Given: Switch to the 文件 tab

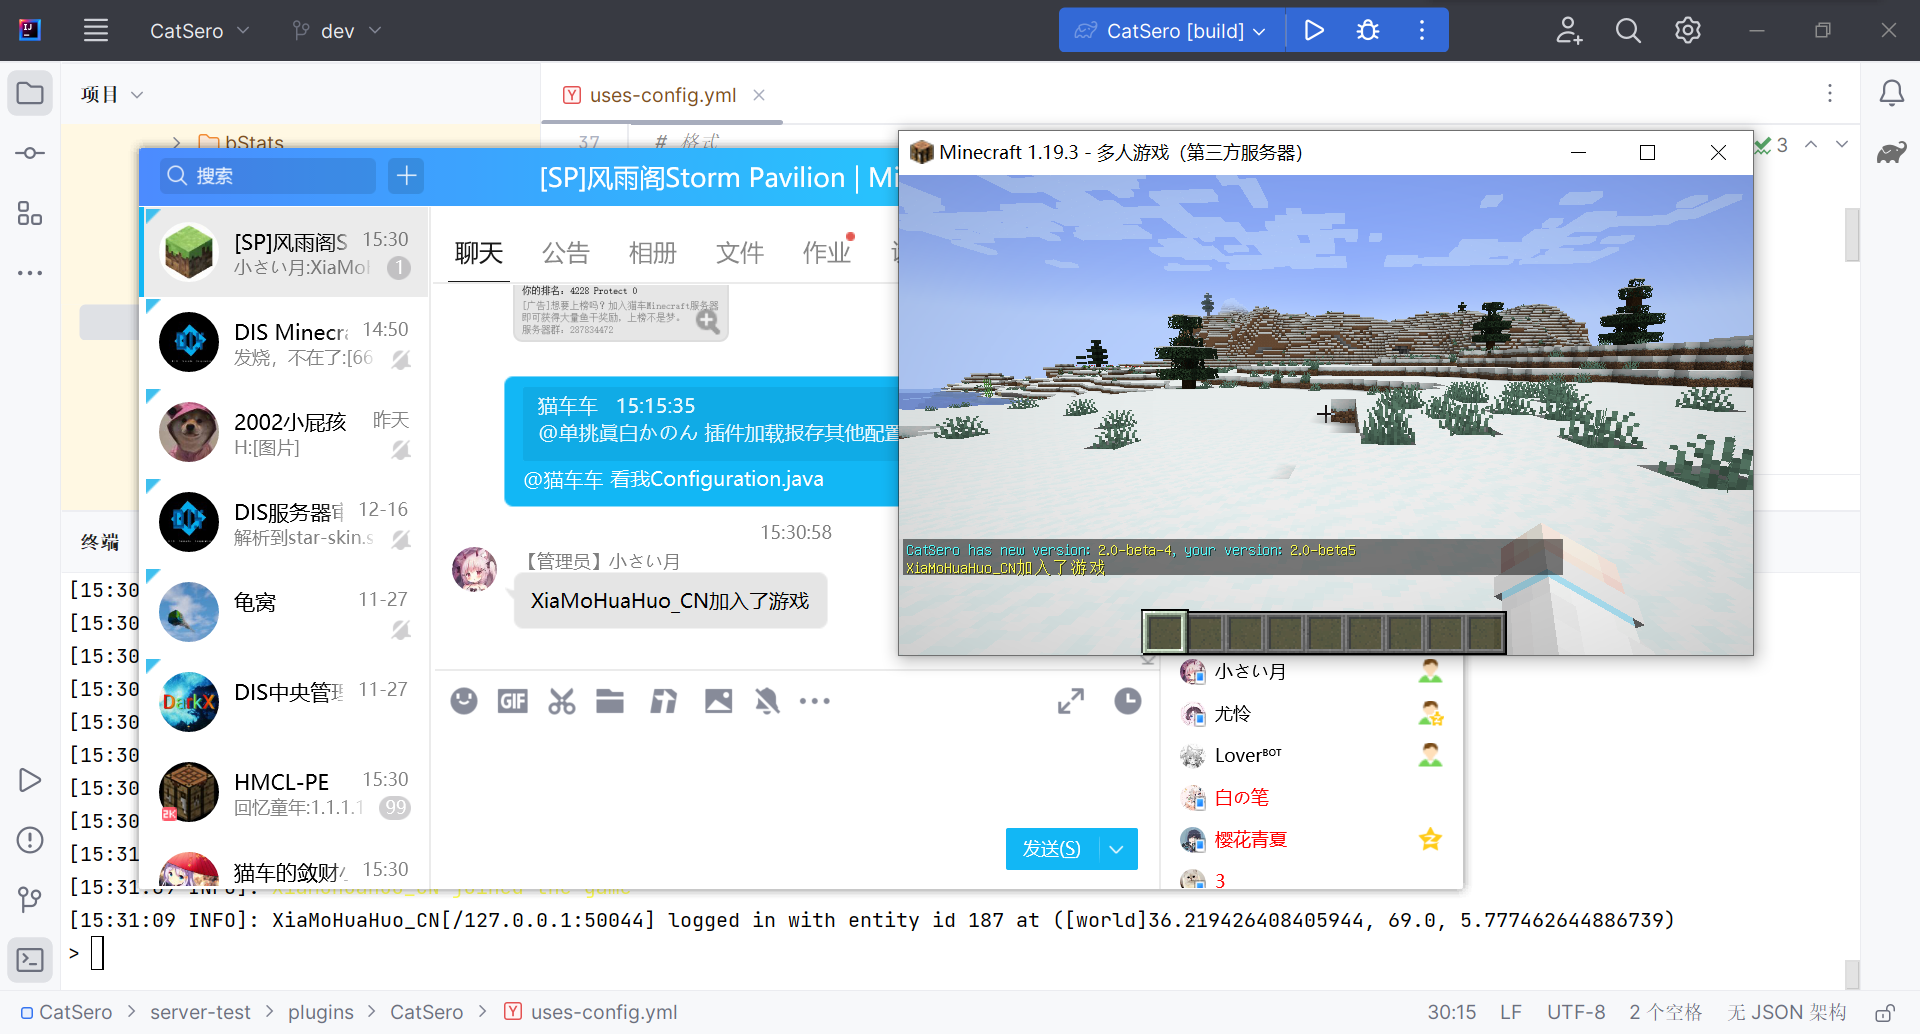Looking at the screenshot, I should click(740, 252).
